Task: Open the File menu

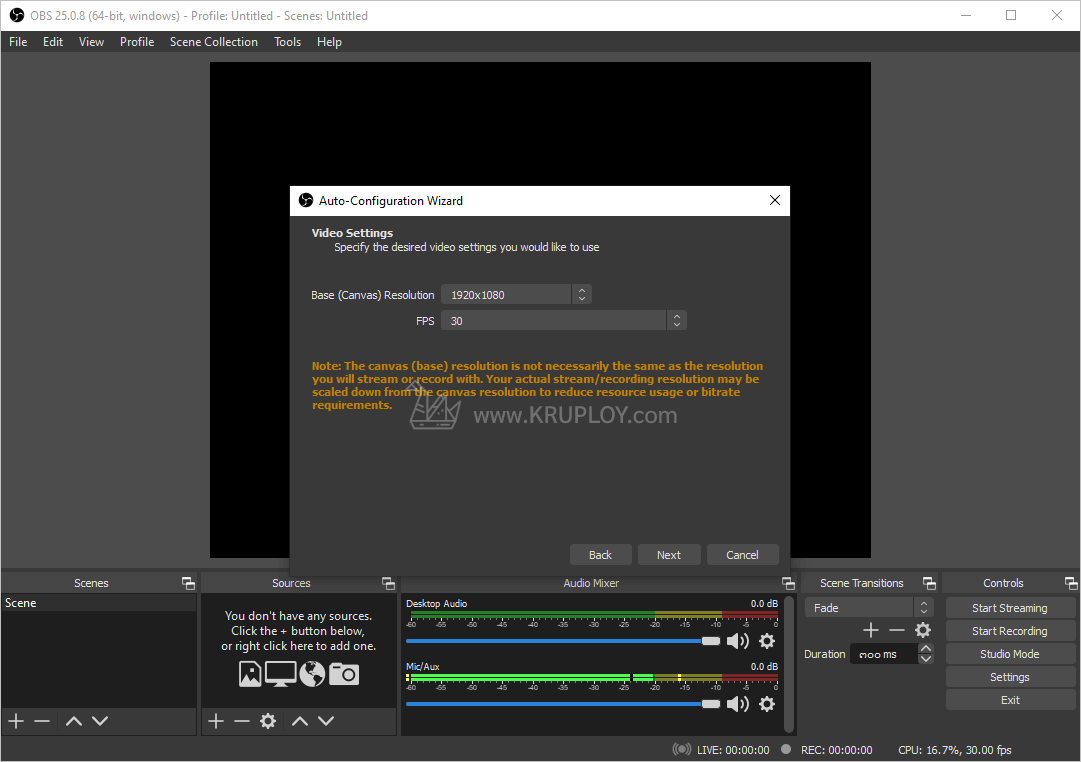Action: pyautogui.click(x=18, y=42)
